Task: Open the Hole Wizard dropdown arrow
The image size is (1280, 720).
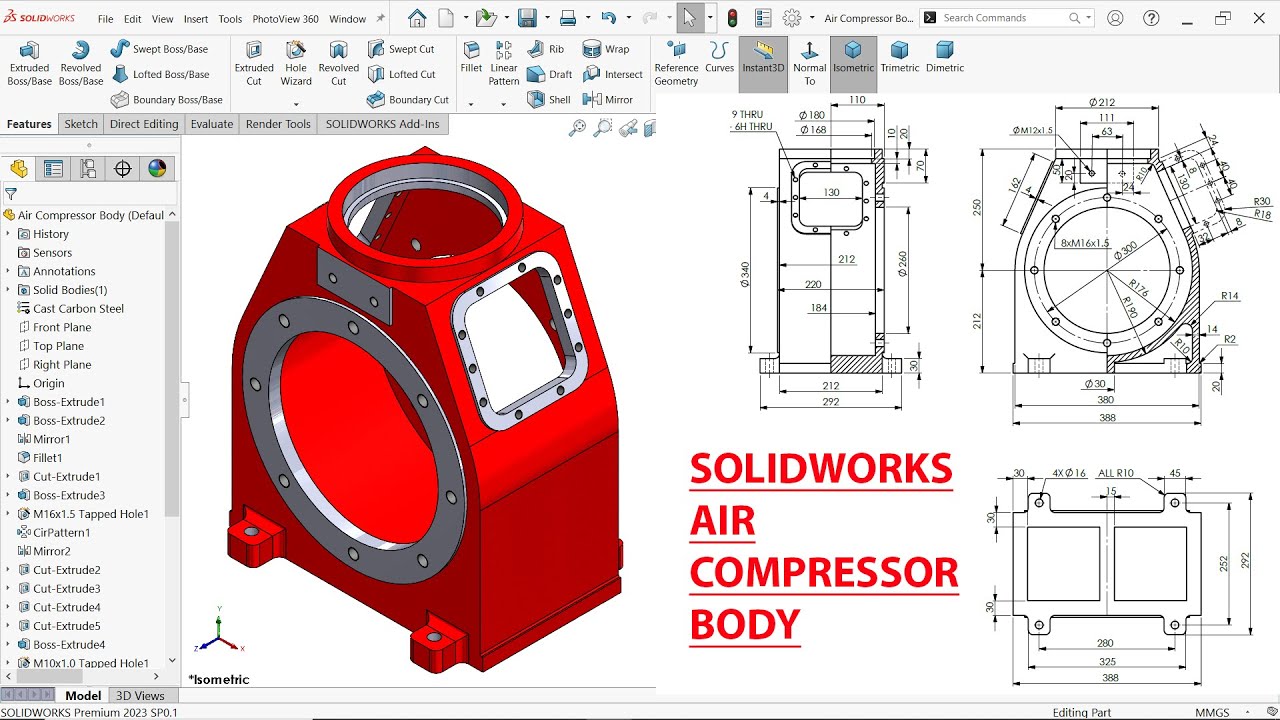Action: pos(296,103)
